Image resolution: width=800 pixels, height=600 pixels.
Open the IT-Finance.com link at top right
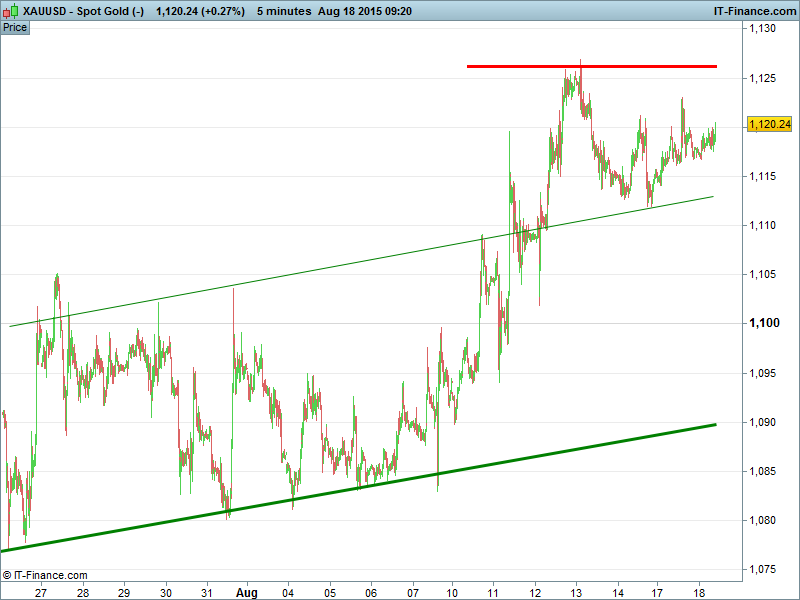(x=753, y=11)
